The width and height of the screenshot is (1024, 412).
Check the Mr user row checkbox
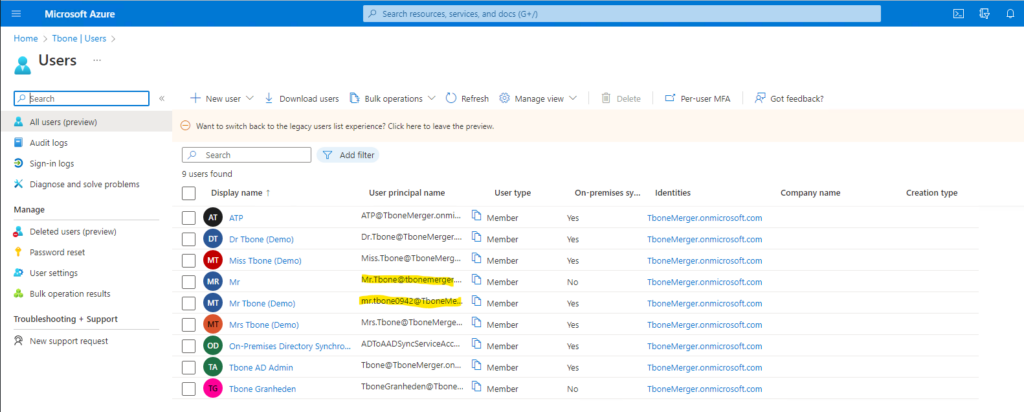coord(189,281)
